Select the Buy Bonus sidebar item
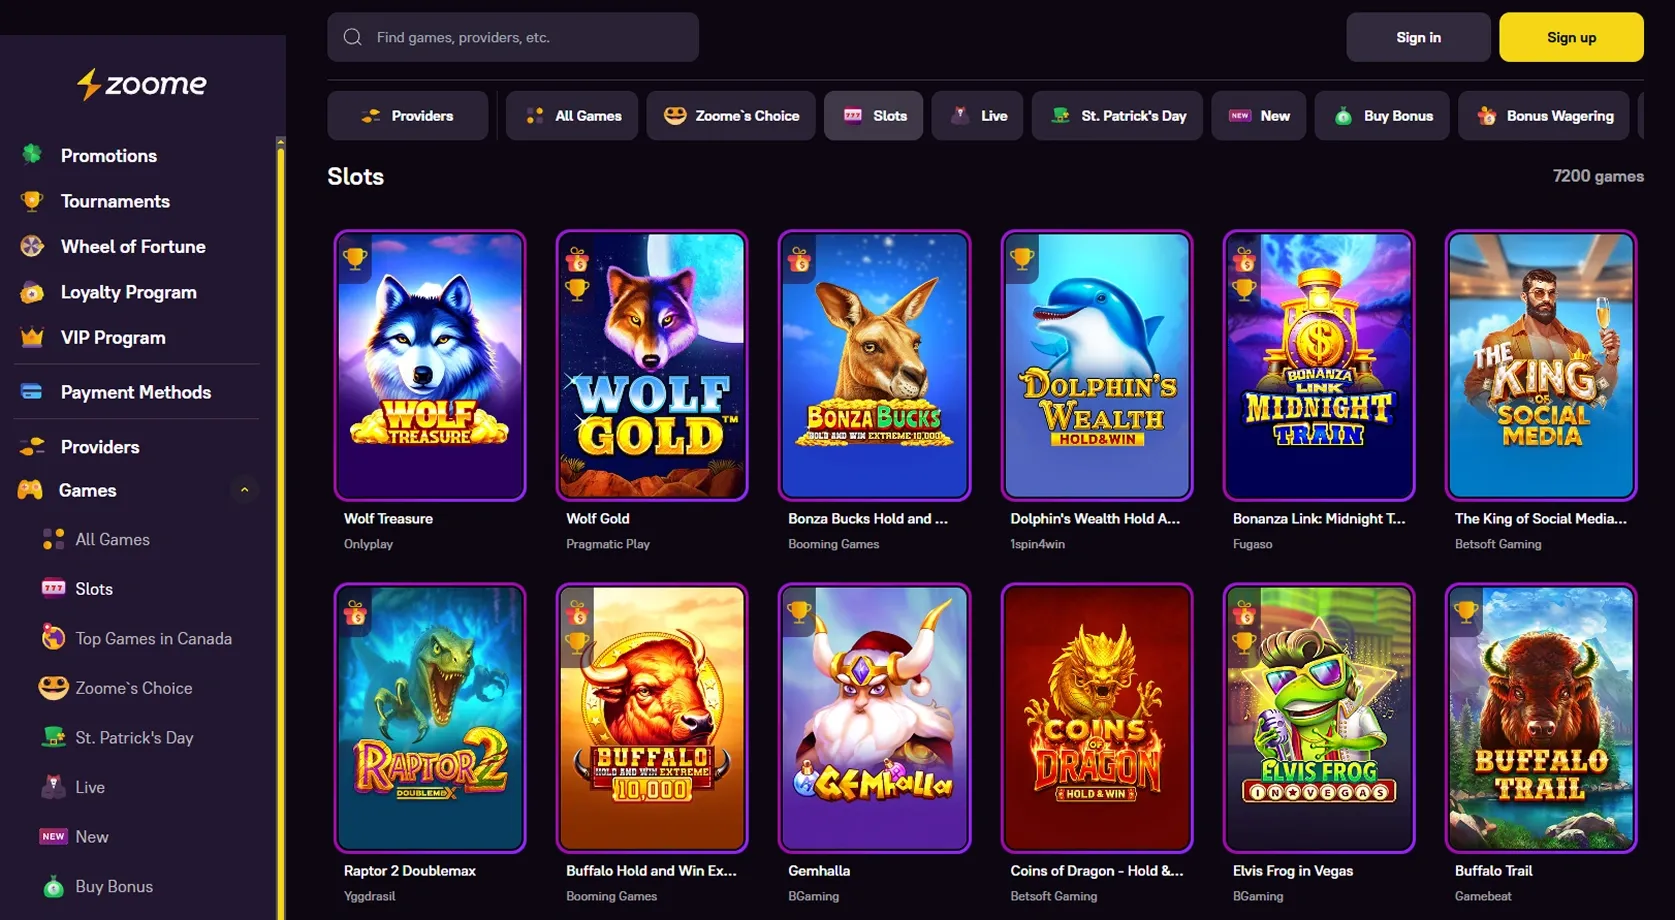 coord(113,886)
